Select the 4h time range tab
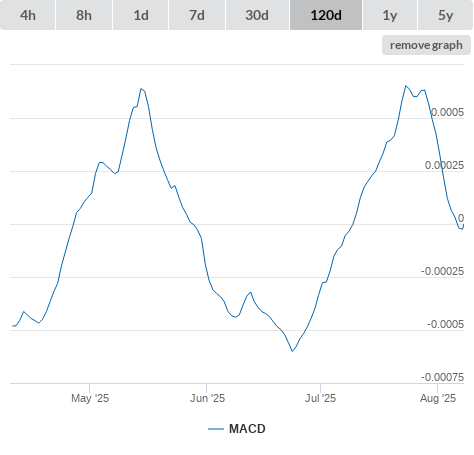The image size is (474, 455). (x=27, y=15)
